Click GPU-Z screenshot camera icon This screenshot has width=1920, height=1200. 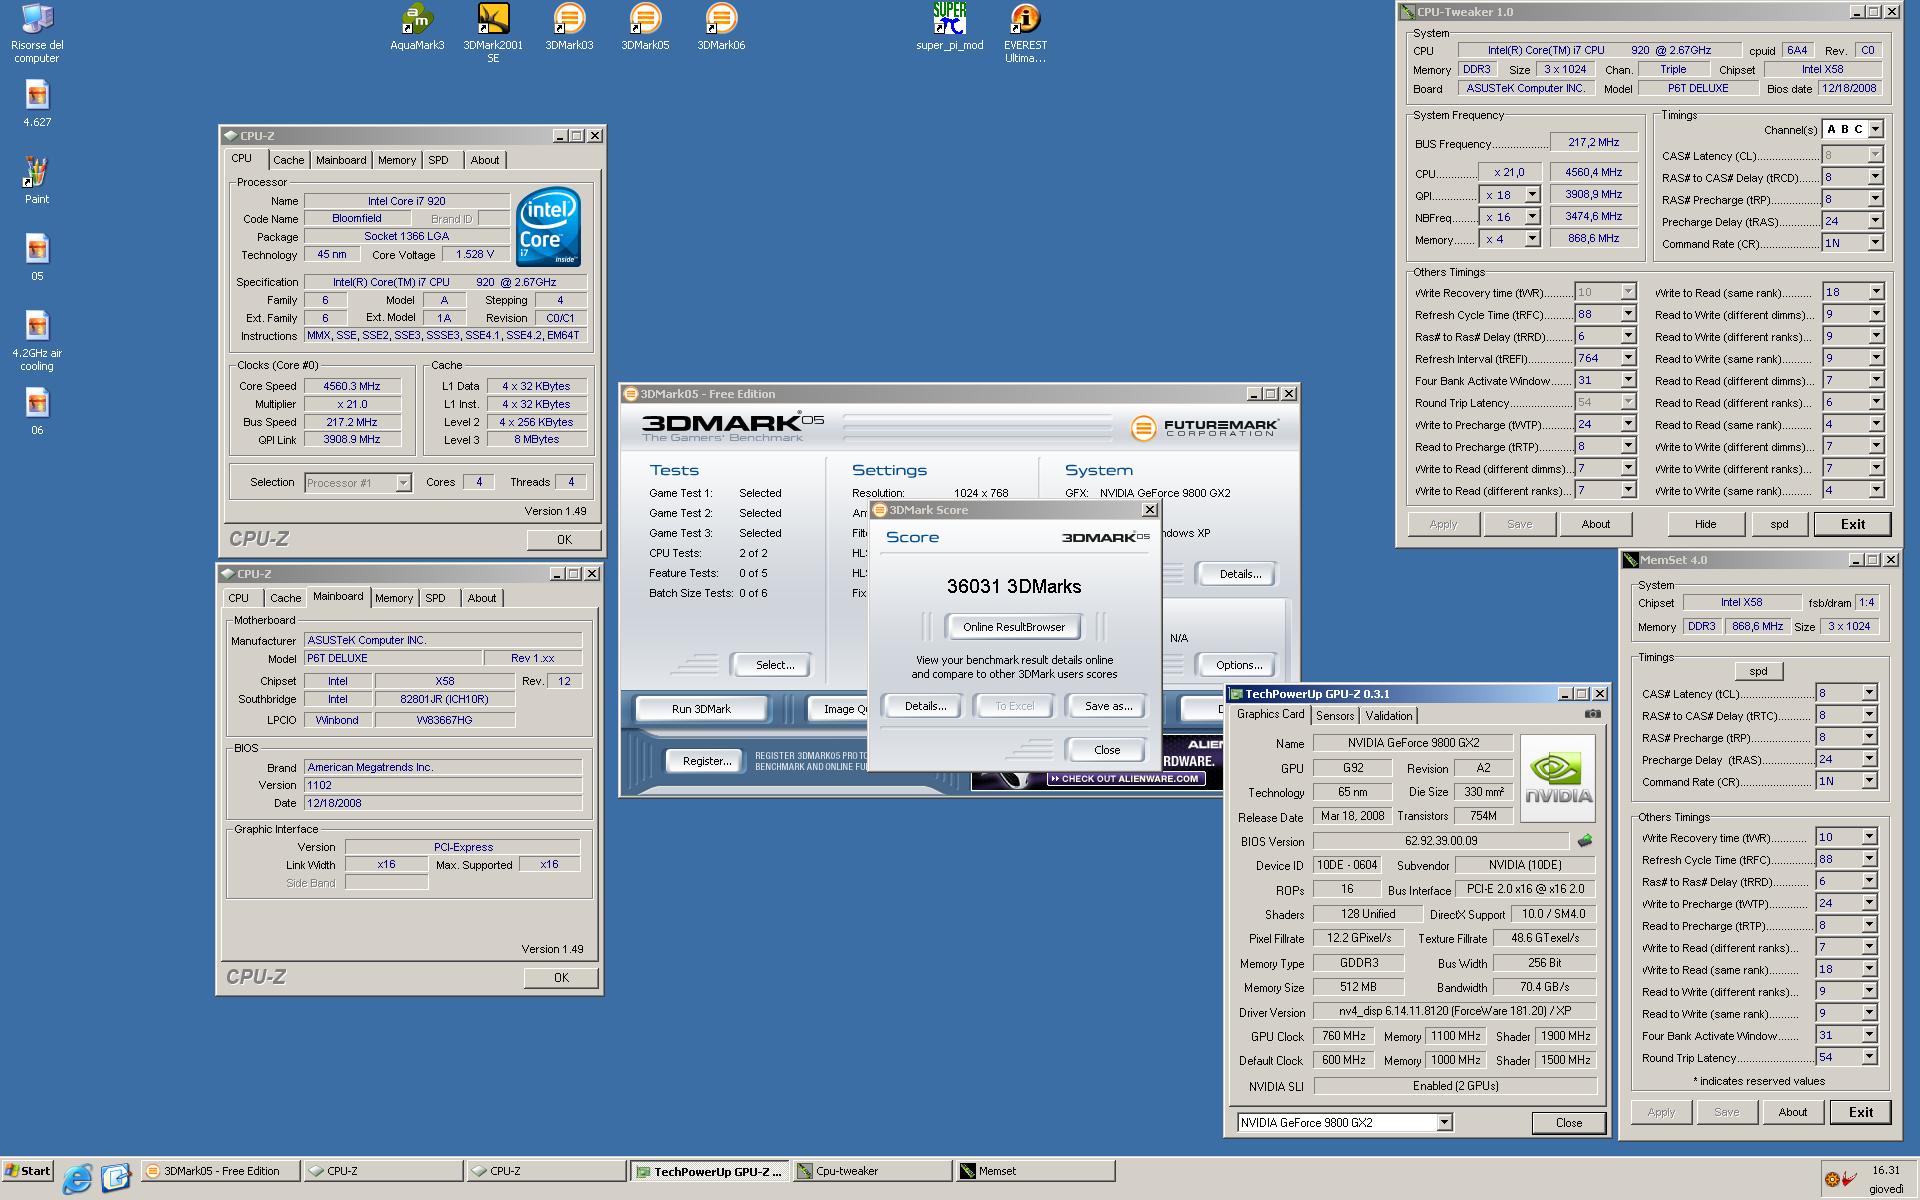tap(1593, 714)
